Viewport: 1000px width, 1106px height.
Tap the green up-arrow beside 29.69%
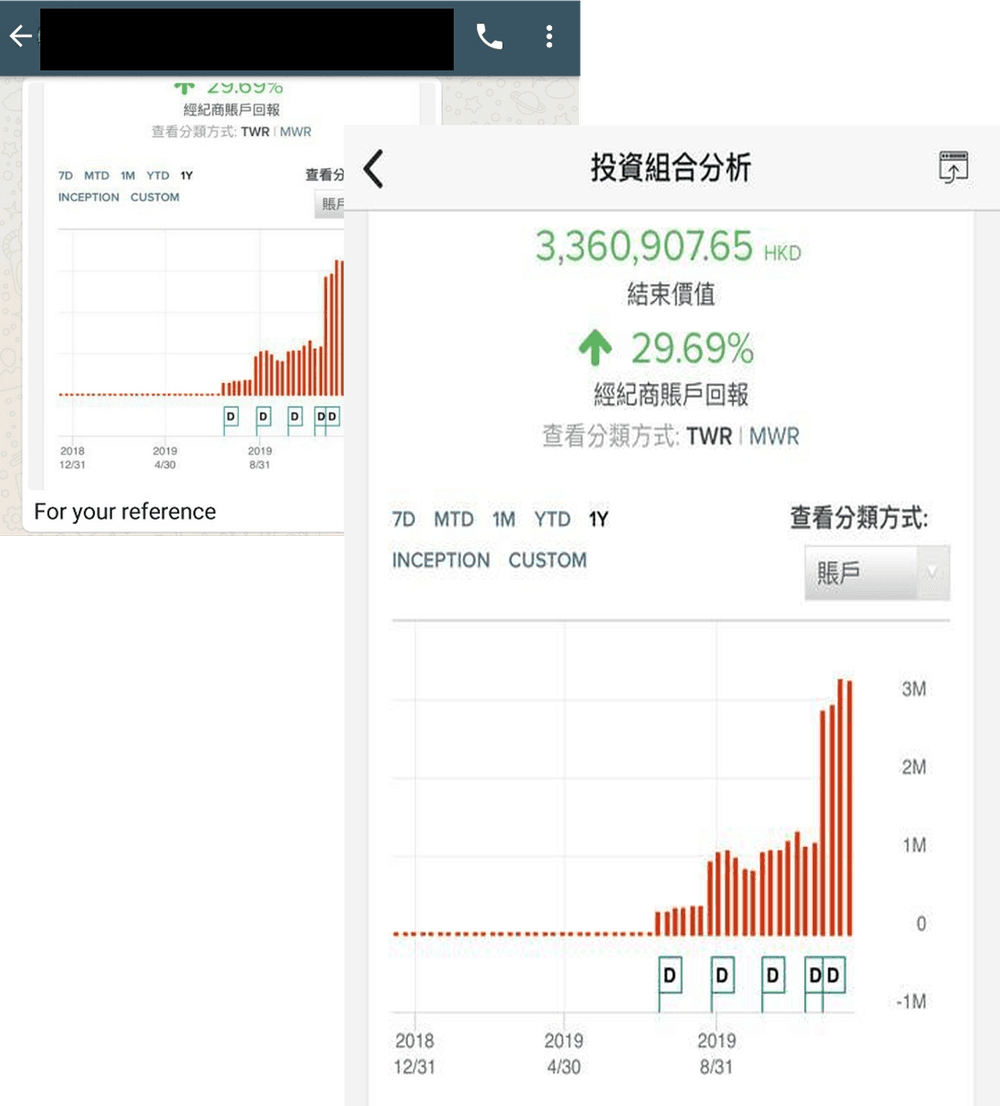tap(595, 347)
